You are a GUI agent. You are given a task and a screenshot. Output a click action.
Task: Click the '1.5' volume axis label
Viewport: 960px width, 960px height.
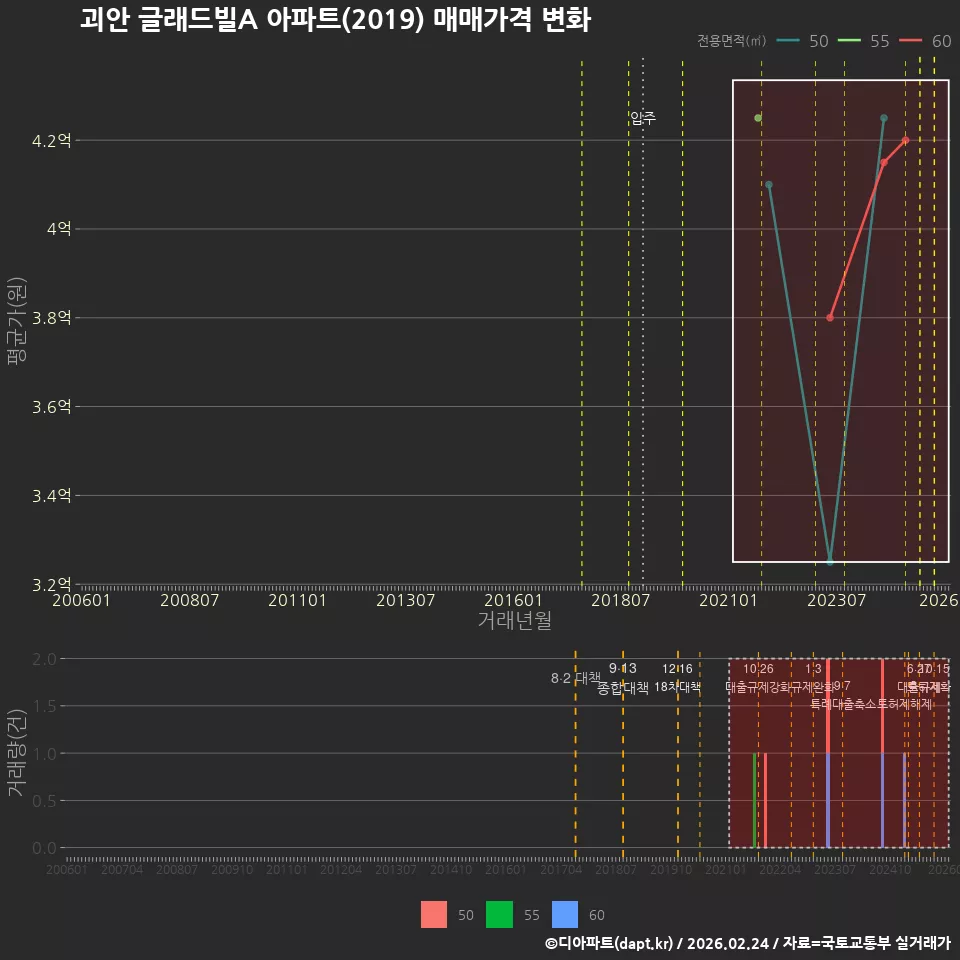click(44, 707)
